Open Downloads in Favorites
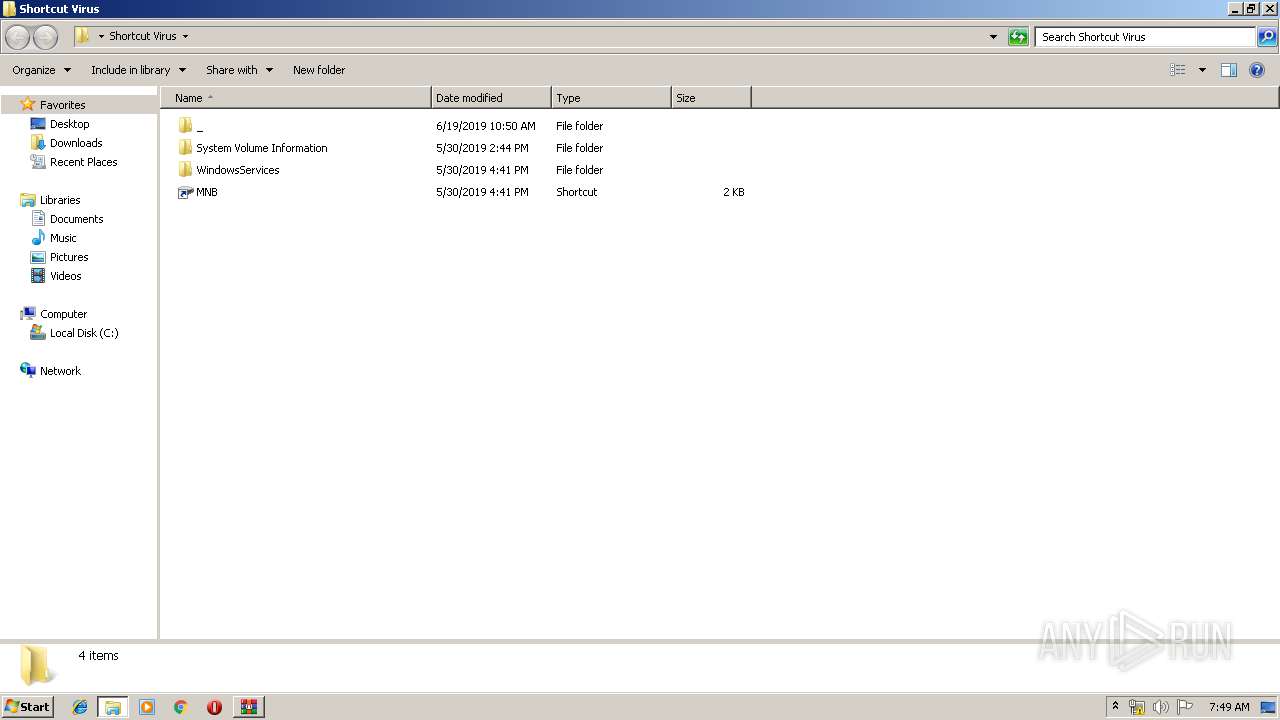This screenshot has height=720, width=1280. [76, 143]
